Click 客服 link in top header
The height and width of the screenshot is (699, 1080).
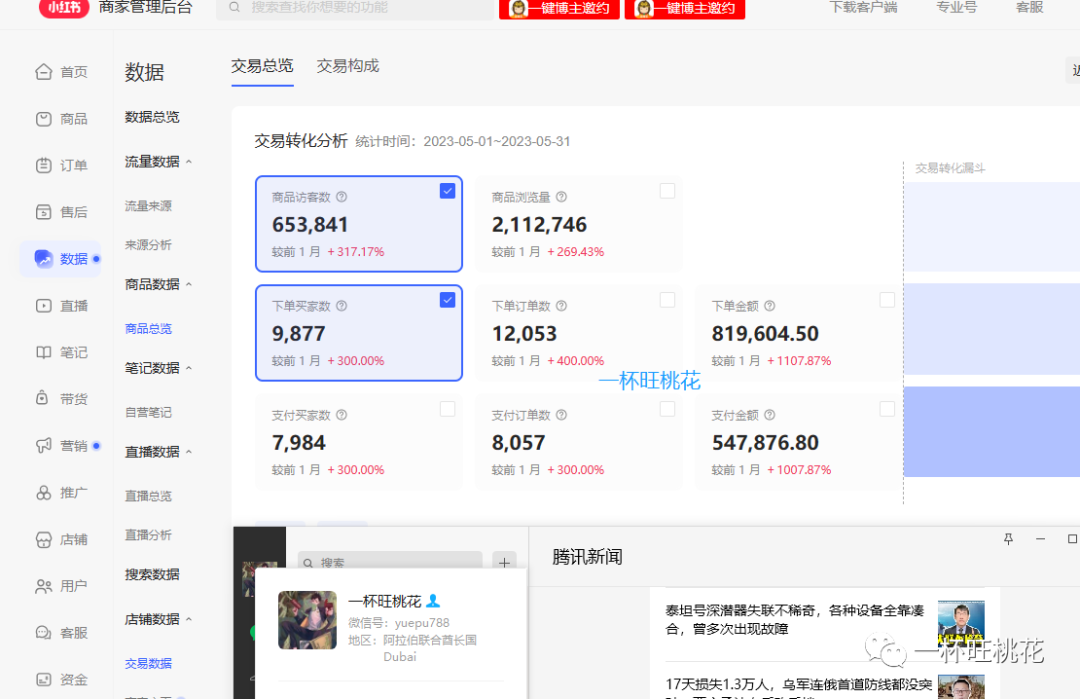click(x=1030, y=7)
